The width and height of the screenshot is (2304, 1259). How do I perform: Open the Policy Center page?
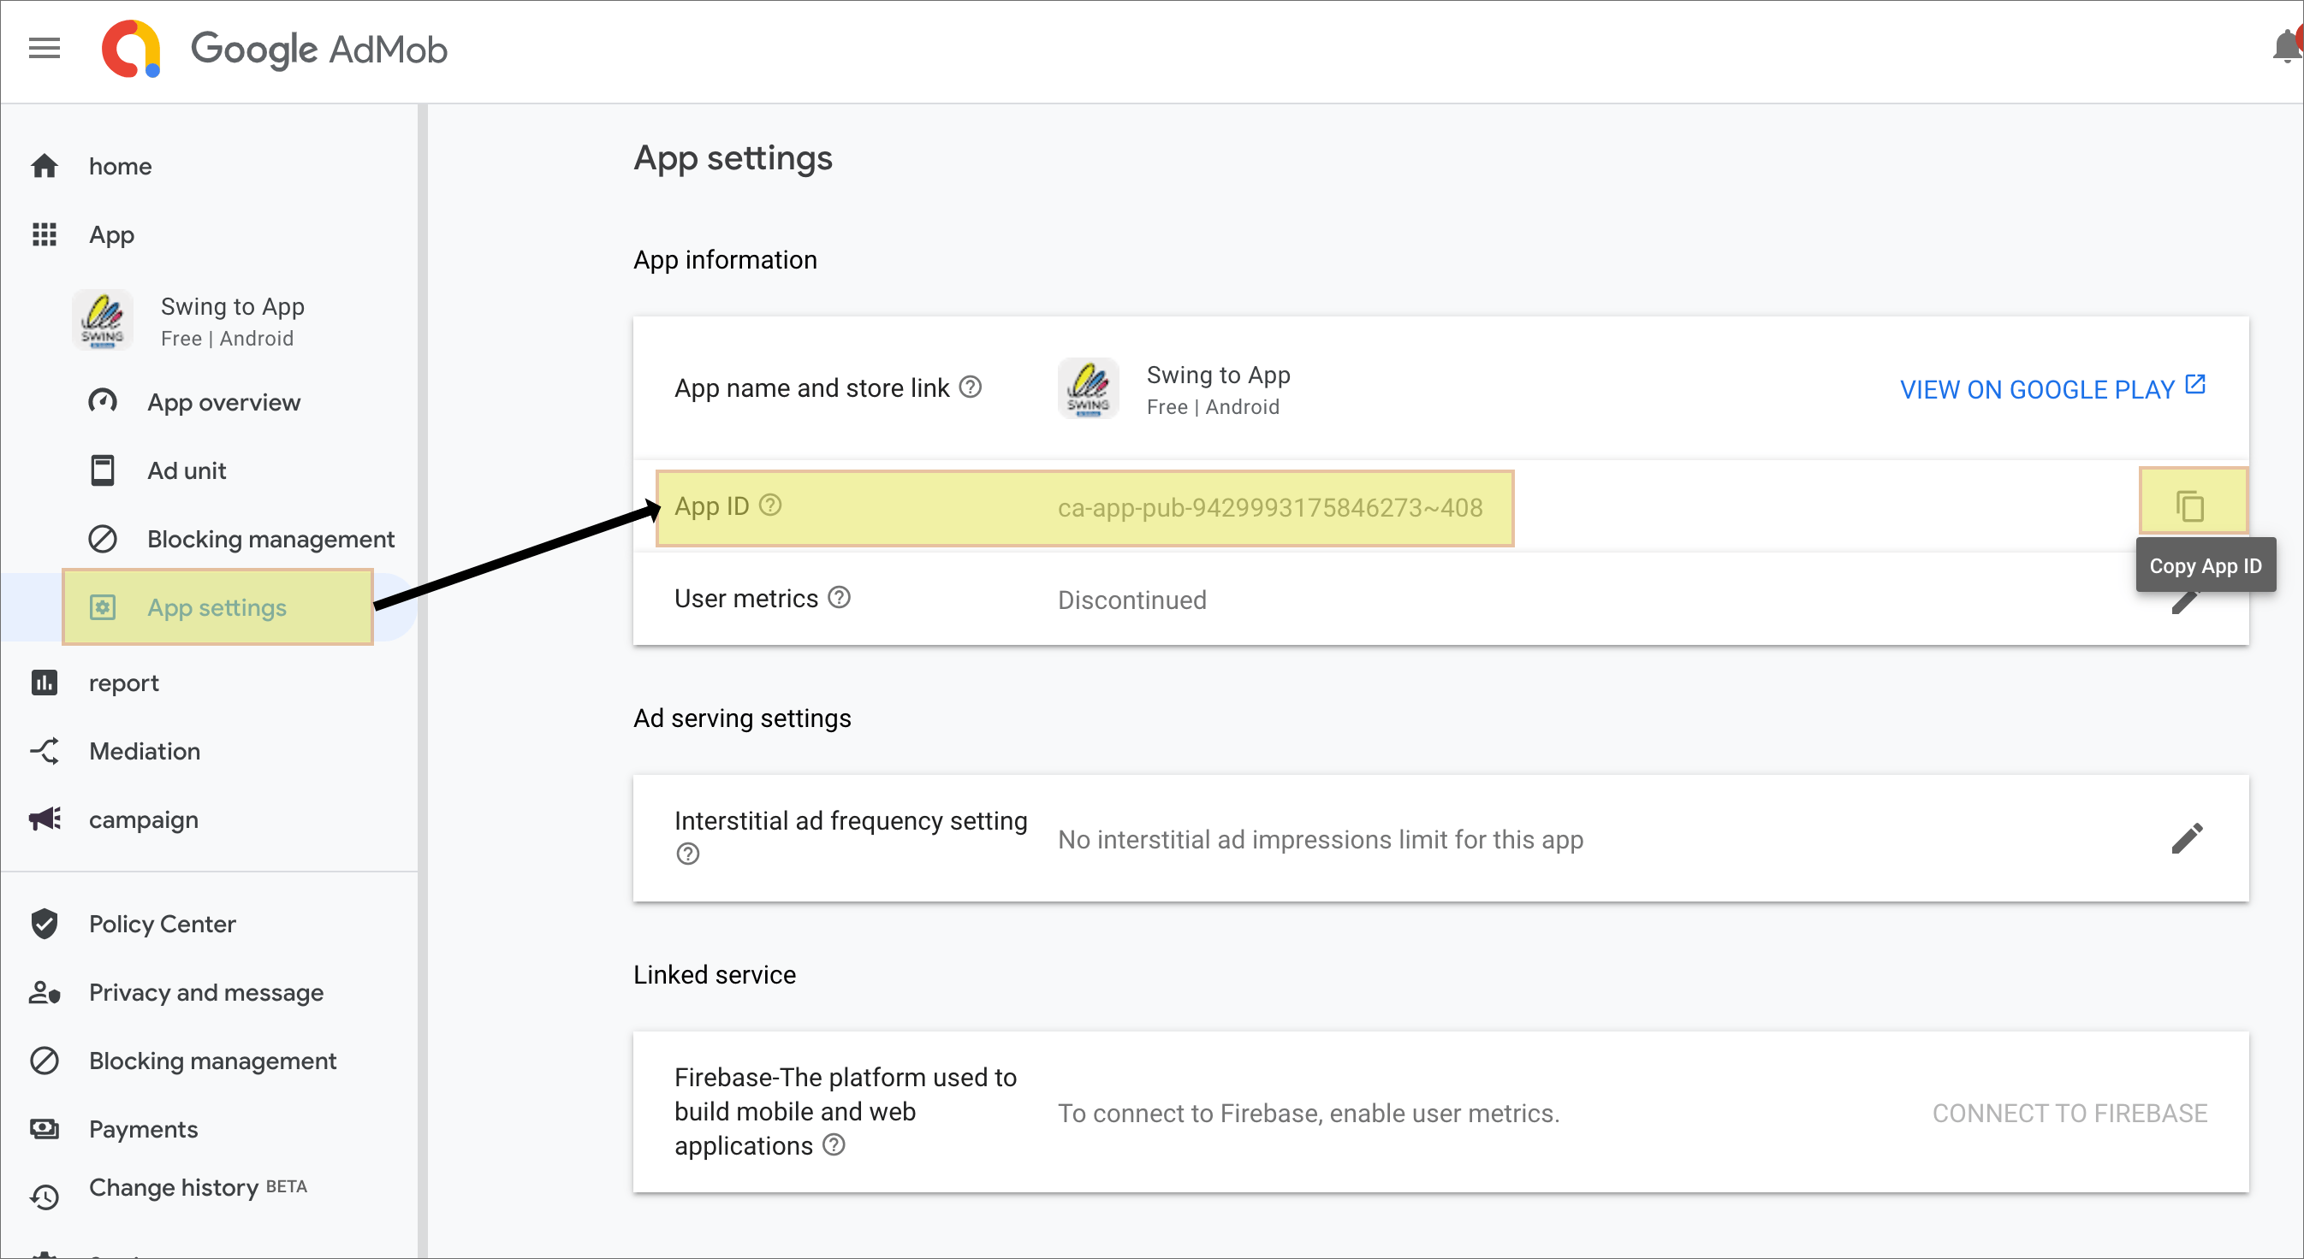click(x=162, y=924)
